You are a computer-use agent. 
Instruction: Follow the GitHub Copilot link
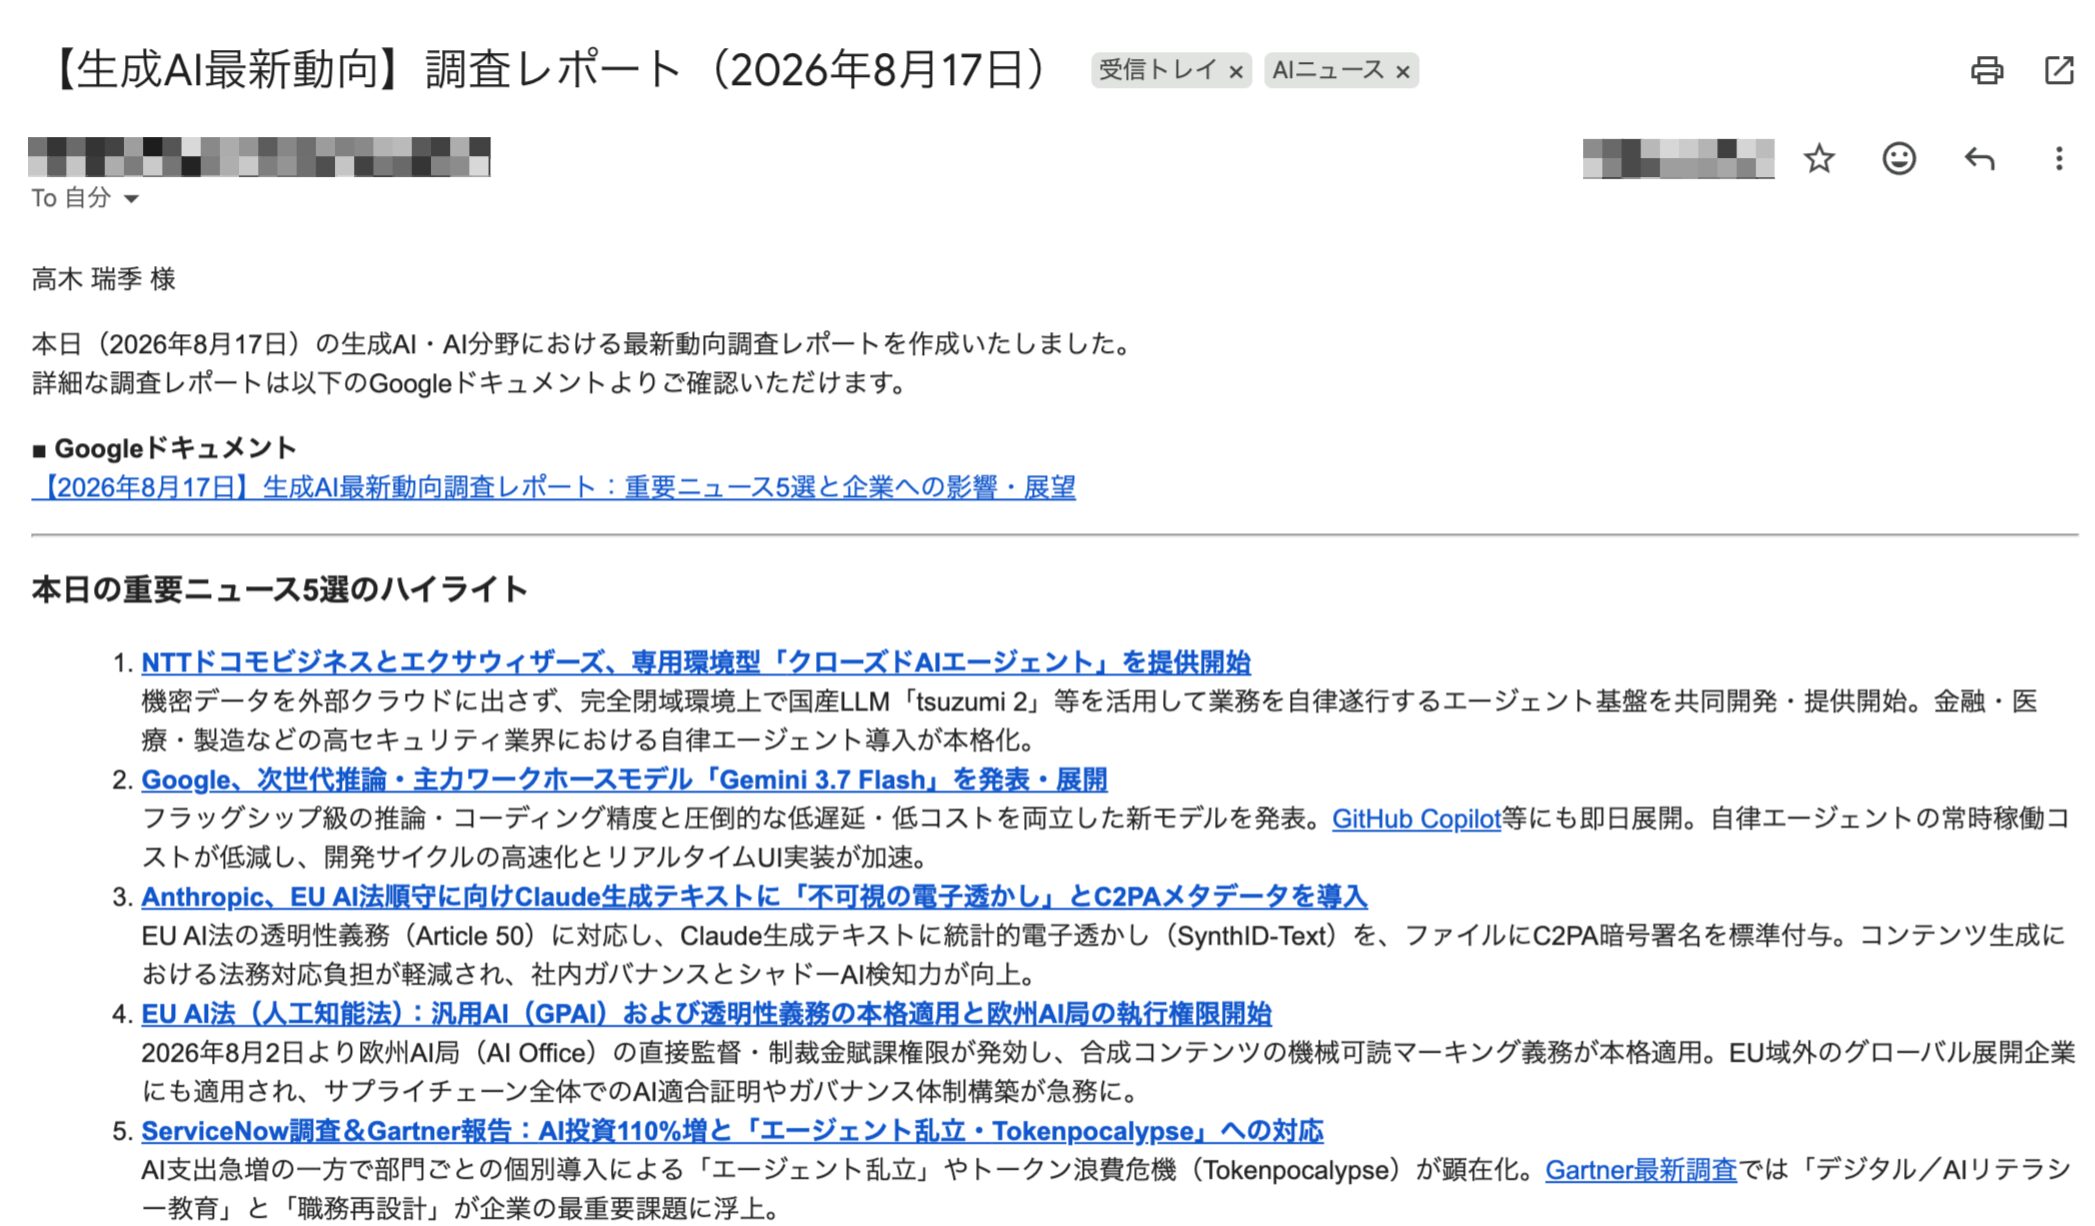(x=1416, y=818)
